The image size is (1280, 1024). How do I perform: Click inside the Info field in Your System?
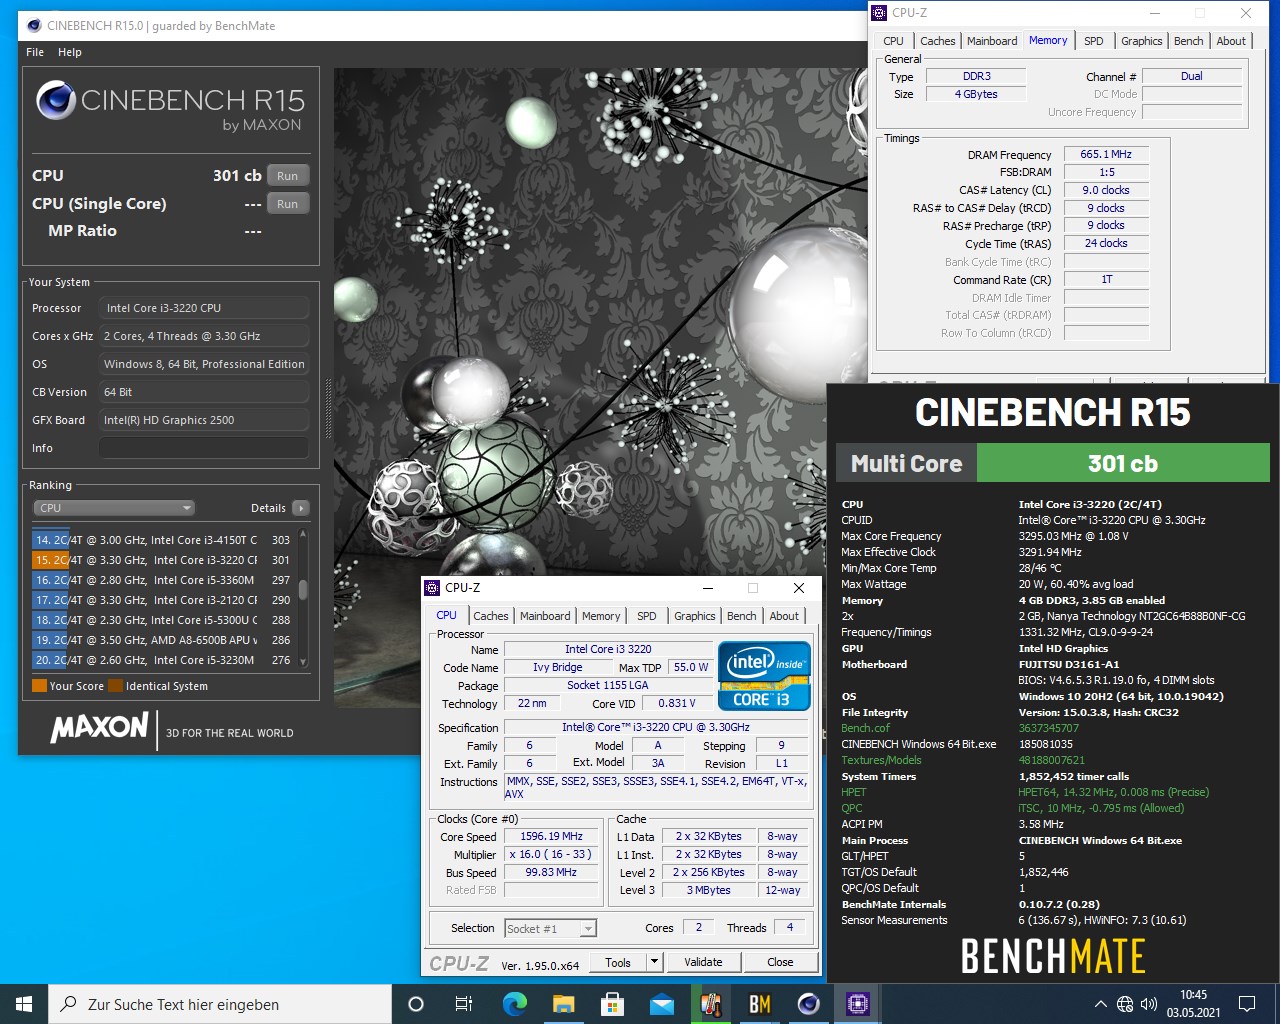(x=204, y=448)
